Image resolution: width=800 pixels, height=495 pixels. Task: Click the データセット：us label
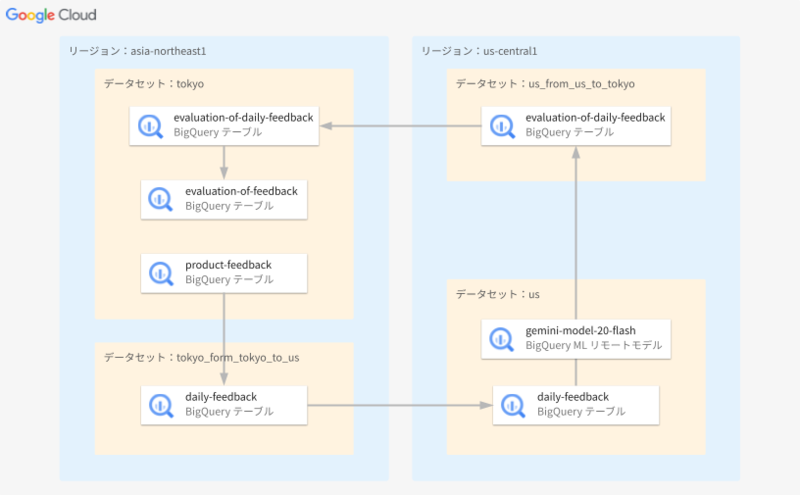pyautogui.click(x=497, y=294)
